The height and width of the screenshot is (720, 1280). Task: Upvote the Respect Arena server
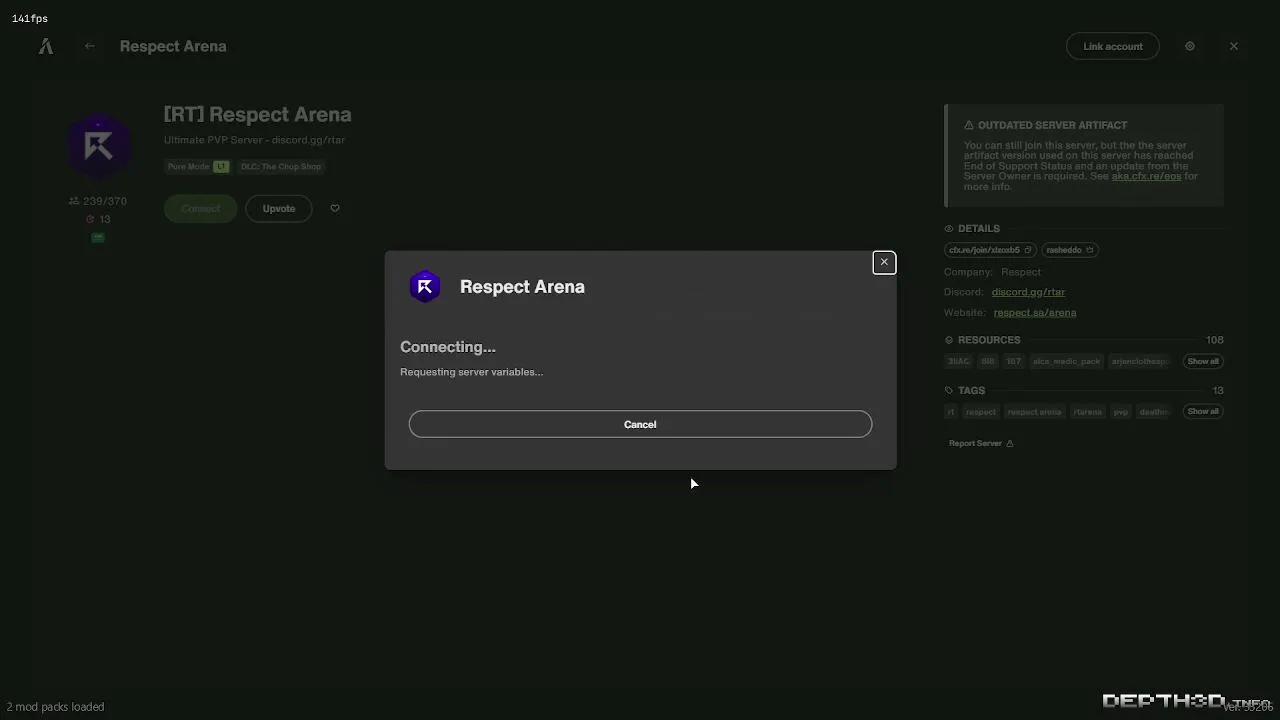coord(278,209)
